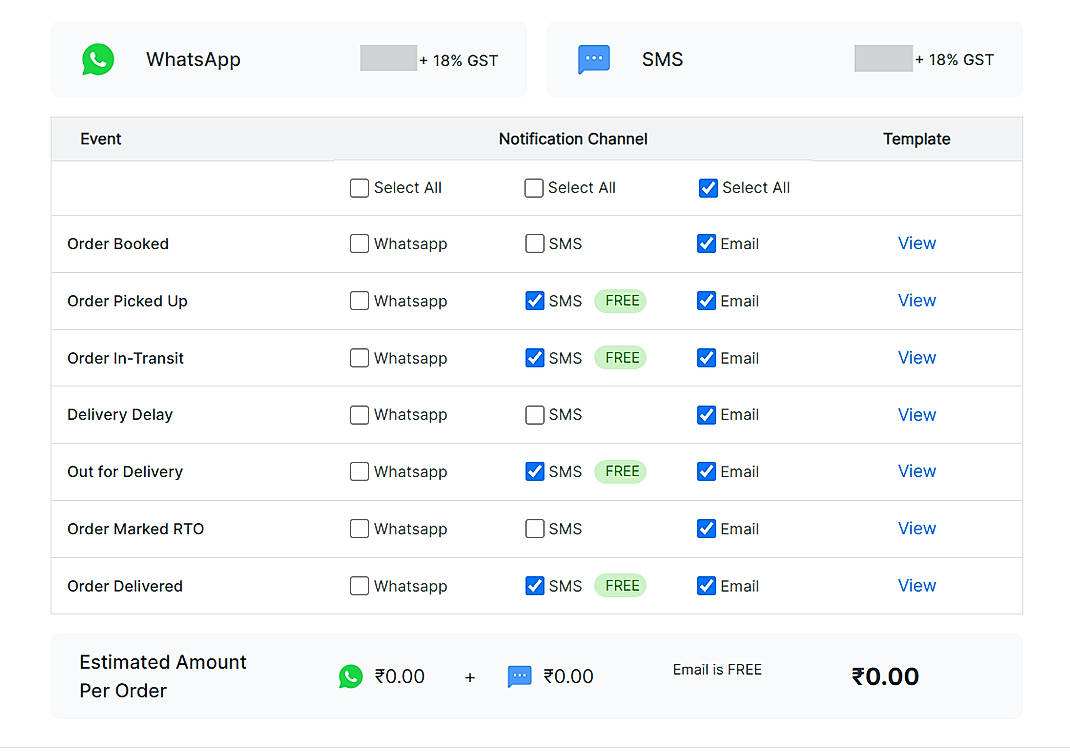The height and width of the screenshot is (751, 1070).
Task: Enable Whatsapp for Order Picked Up
Action: (359, 301)
